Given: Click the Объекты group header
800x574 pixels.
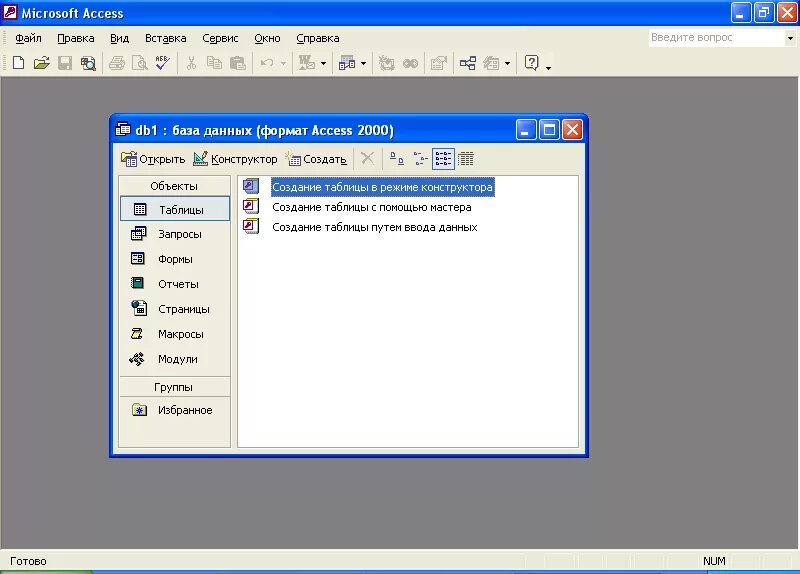Looking at the screenshot, I should [174, 186].
